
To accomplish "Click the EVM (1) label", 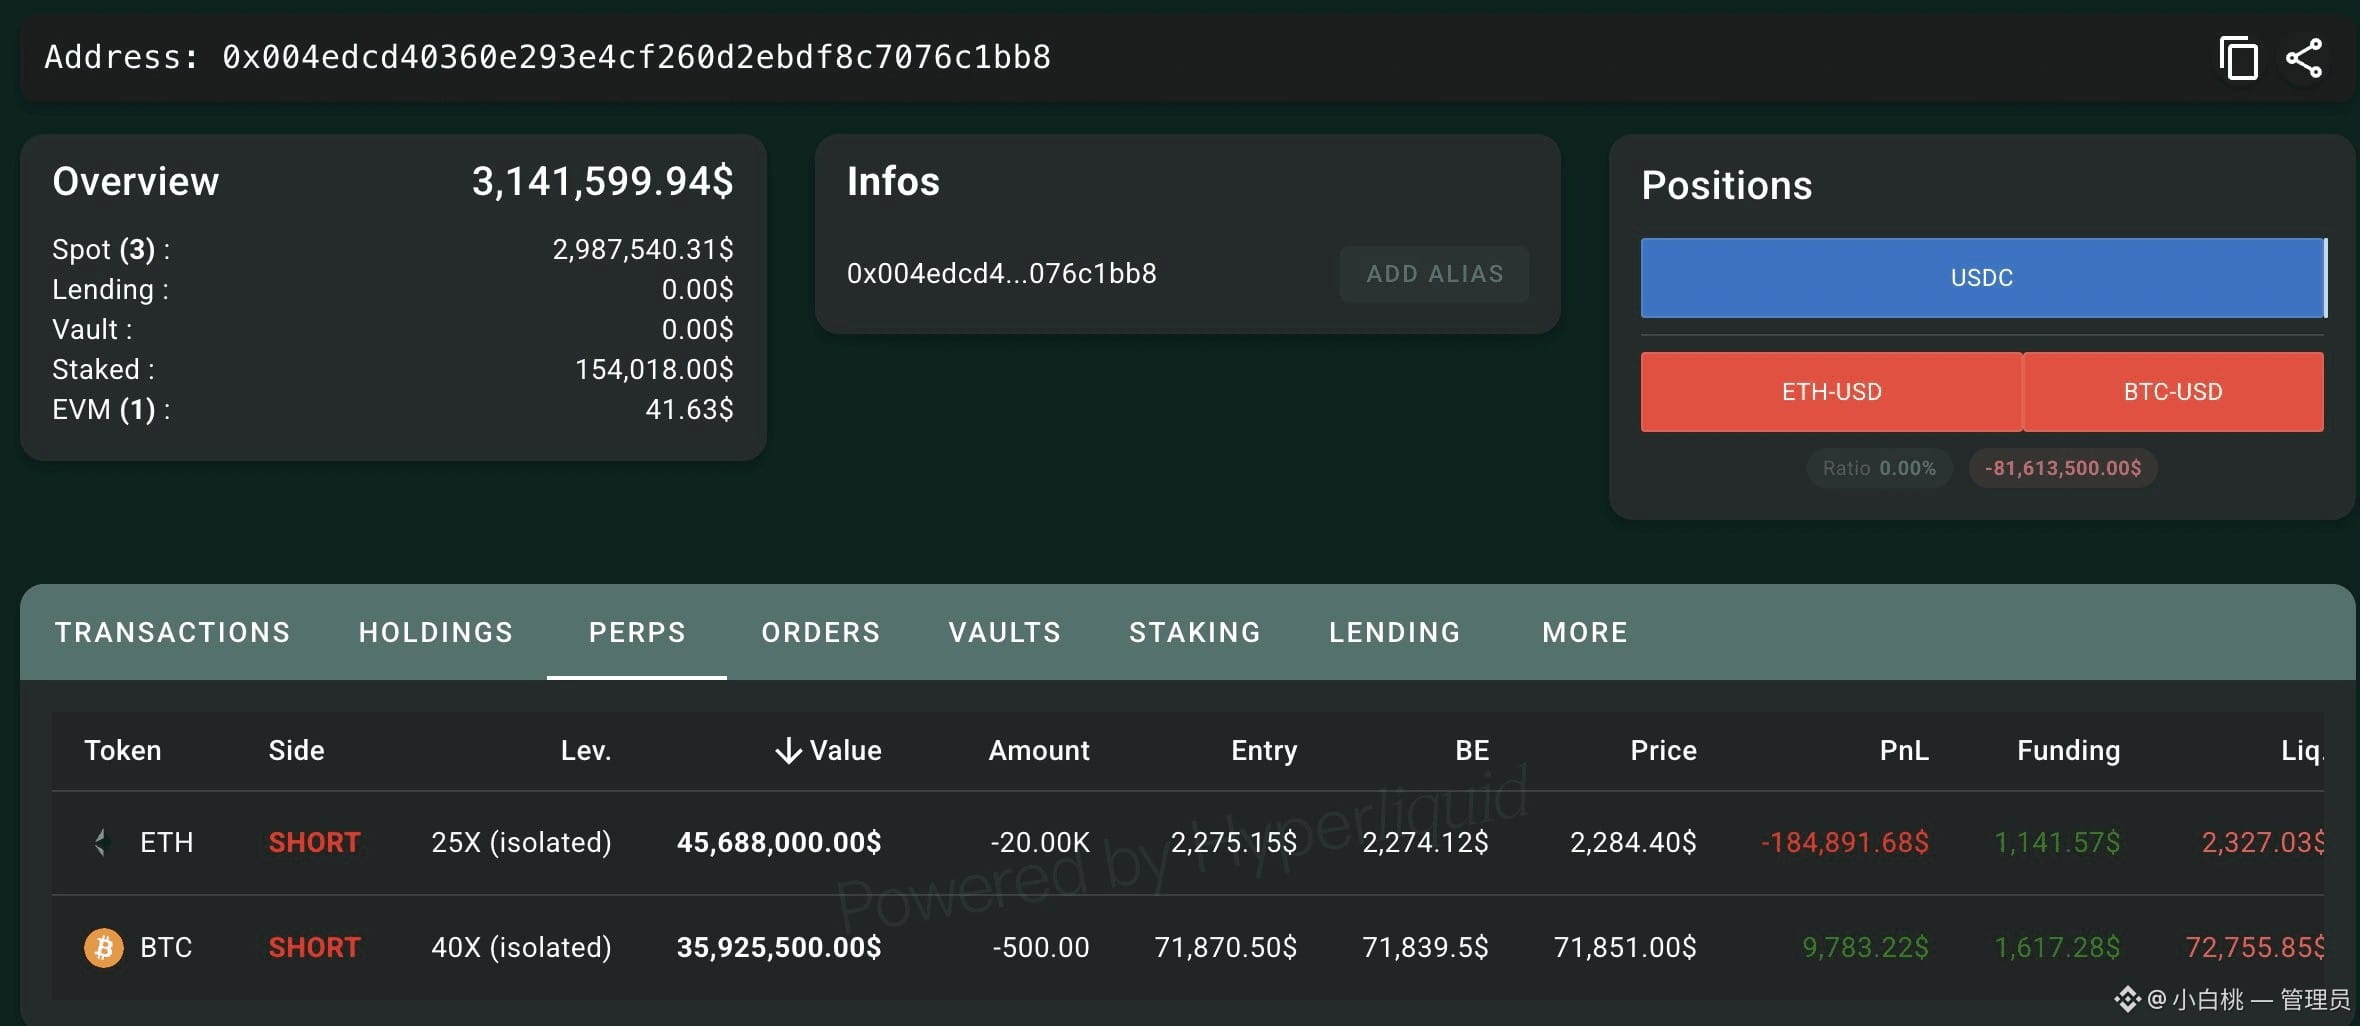I will pos(111,409).
